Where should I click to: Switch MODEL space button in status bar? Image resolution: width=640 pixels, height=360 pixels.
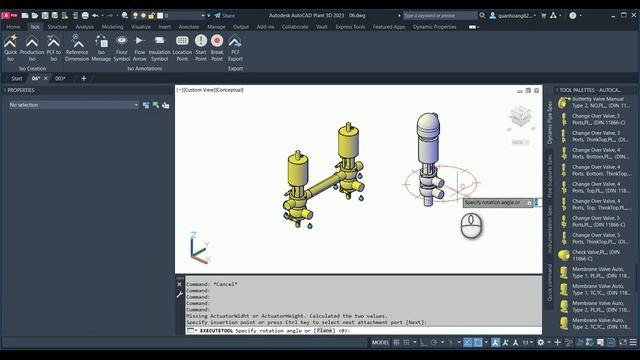tap(380, 342)
